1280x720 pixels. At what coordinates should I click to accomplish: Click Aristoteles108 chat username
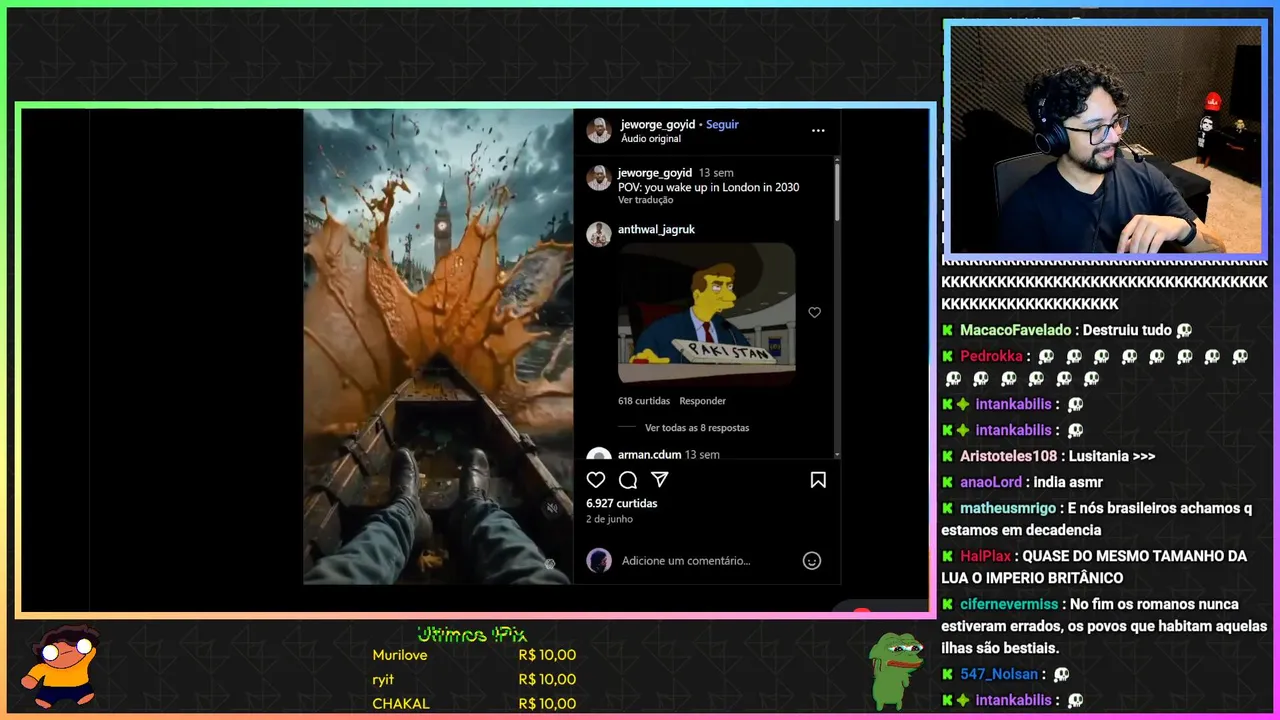pyautogui.click(x=1008, y=456)
